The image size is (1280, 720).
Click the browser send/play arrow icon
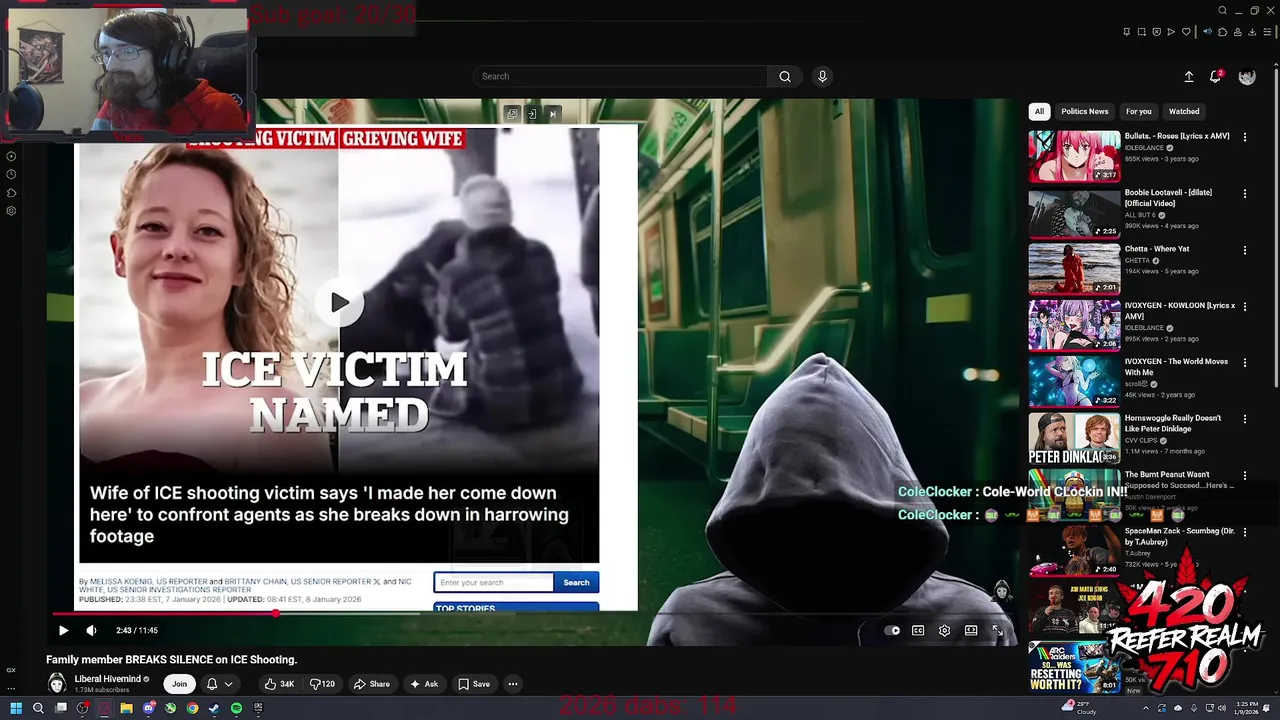[1171, 32]
